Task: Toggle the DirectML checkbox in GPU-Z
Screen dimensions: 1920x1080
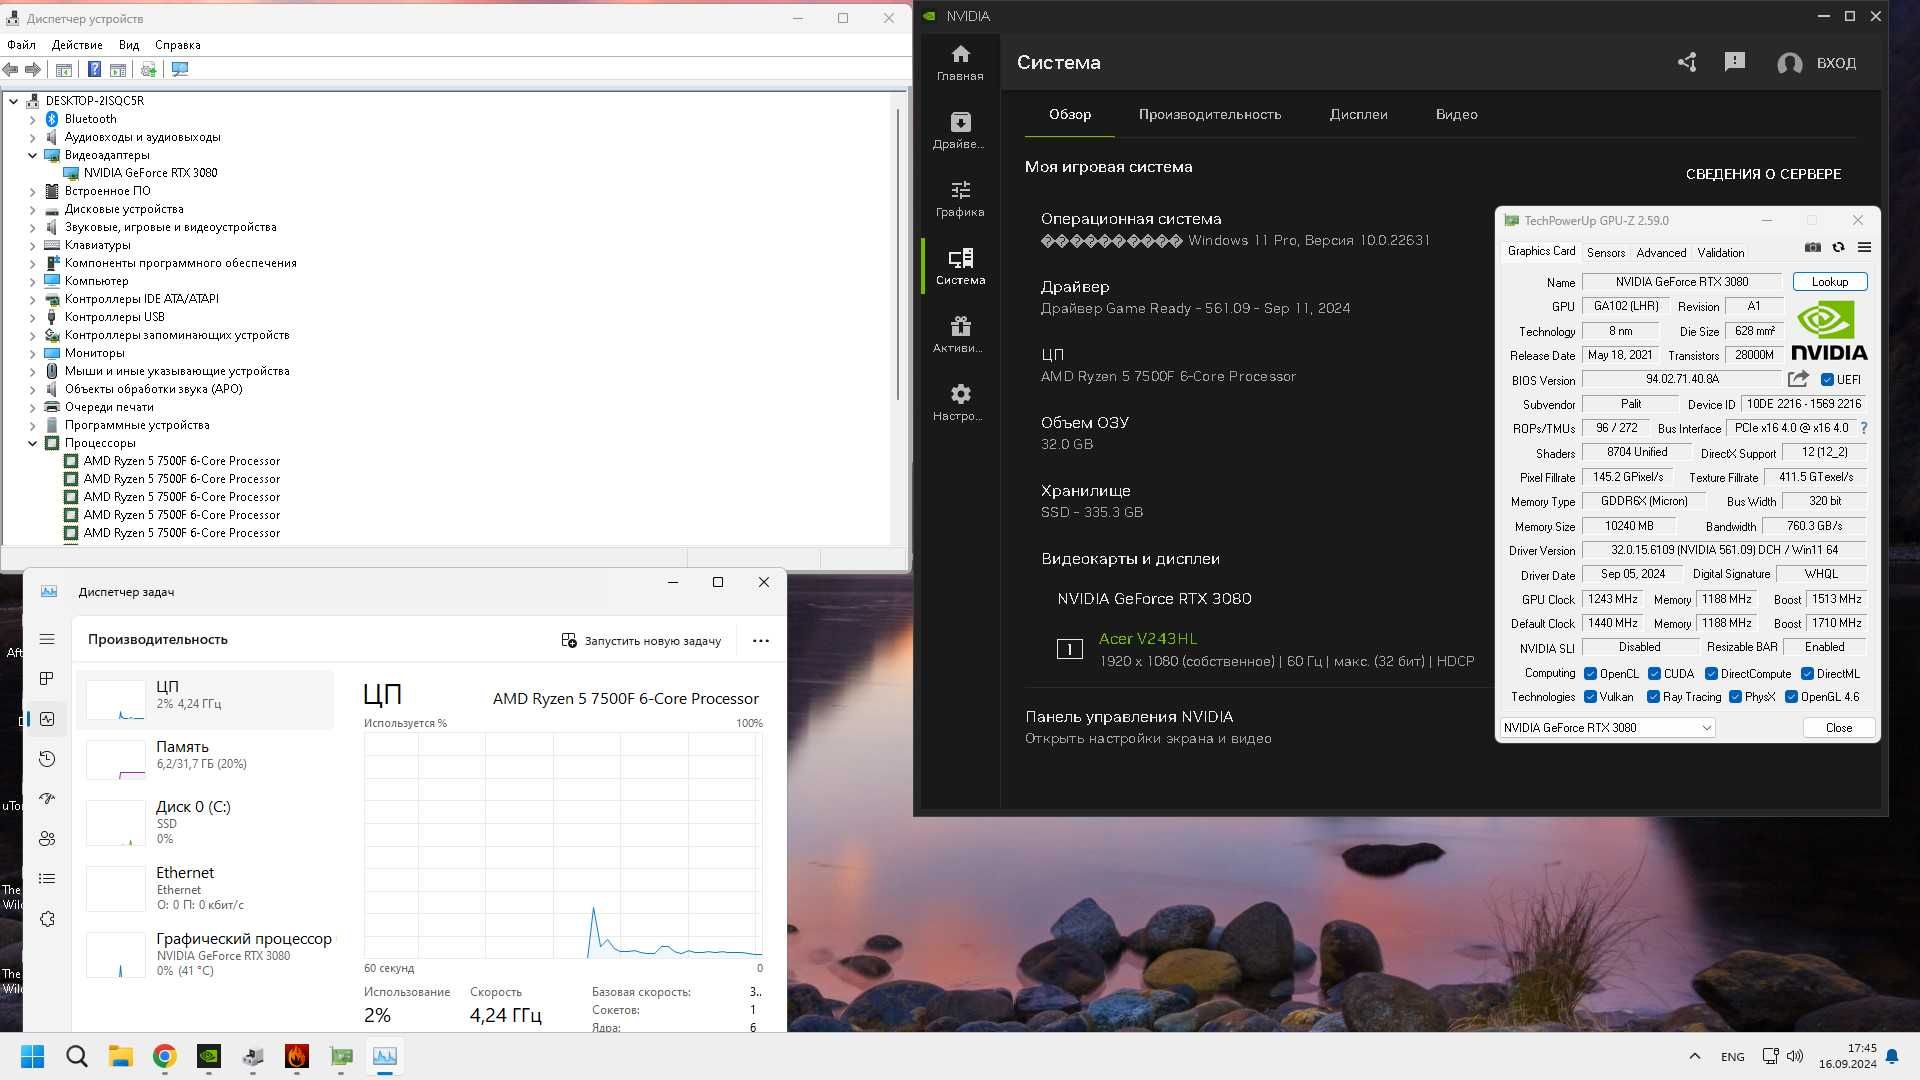Action: (1807, 674)
